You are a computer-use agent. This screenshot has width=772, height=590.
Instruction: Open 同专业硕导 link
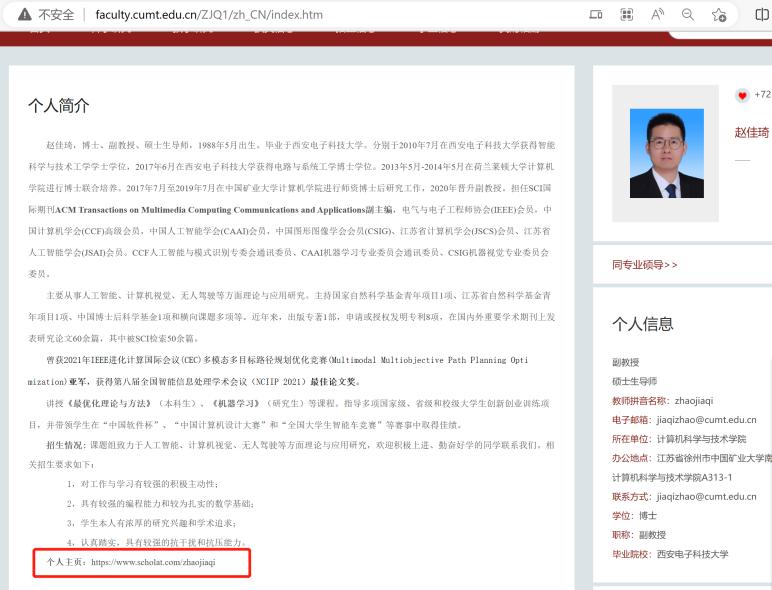pyautogui.click(x=644, y=265)
